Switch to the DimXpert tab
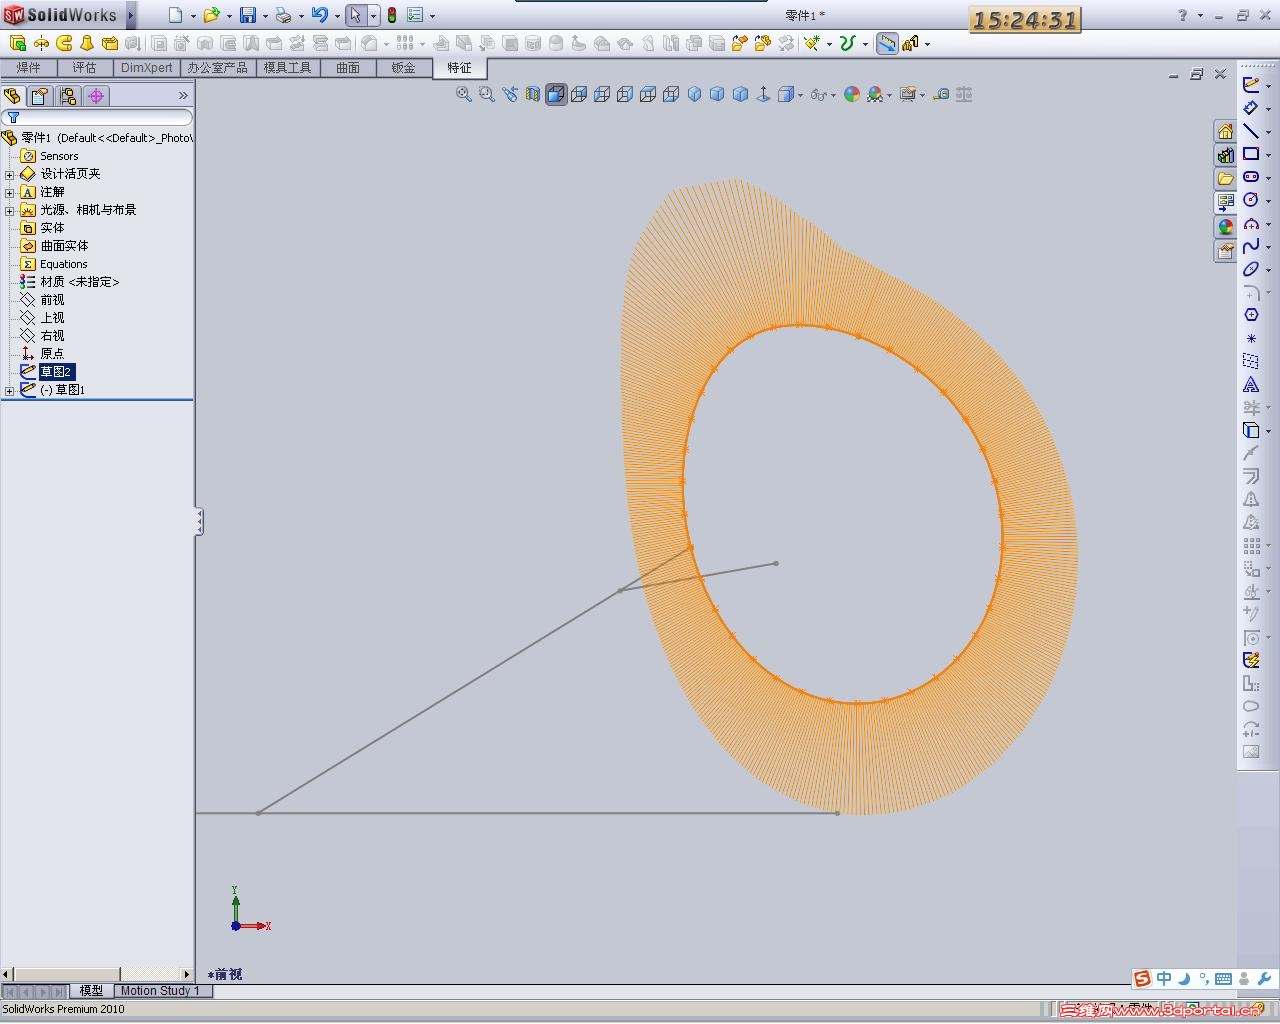This screenshot has height=1024, width=1280. click(146, 68)
